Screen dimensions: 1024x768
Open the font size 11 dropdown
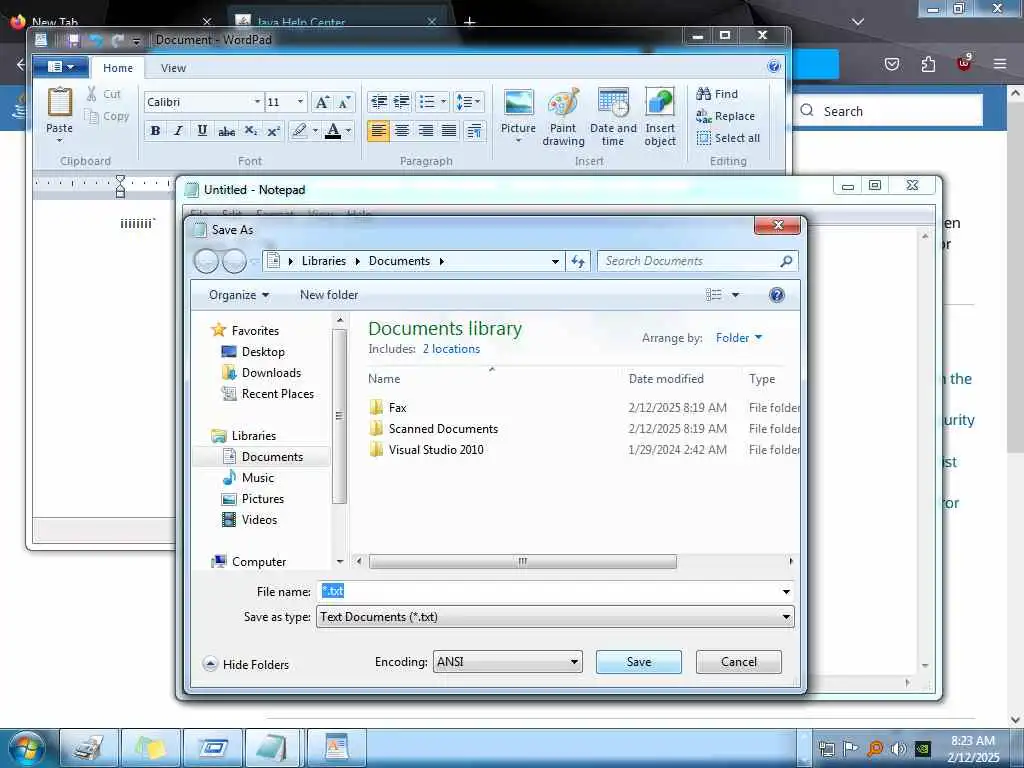300,102
